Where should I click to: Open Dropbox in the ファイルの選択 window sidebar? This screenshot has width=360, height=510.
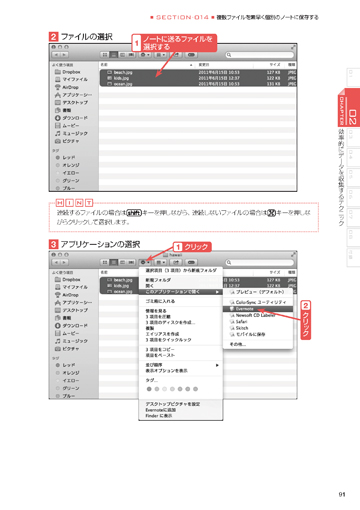pos(71,72)
